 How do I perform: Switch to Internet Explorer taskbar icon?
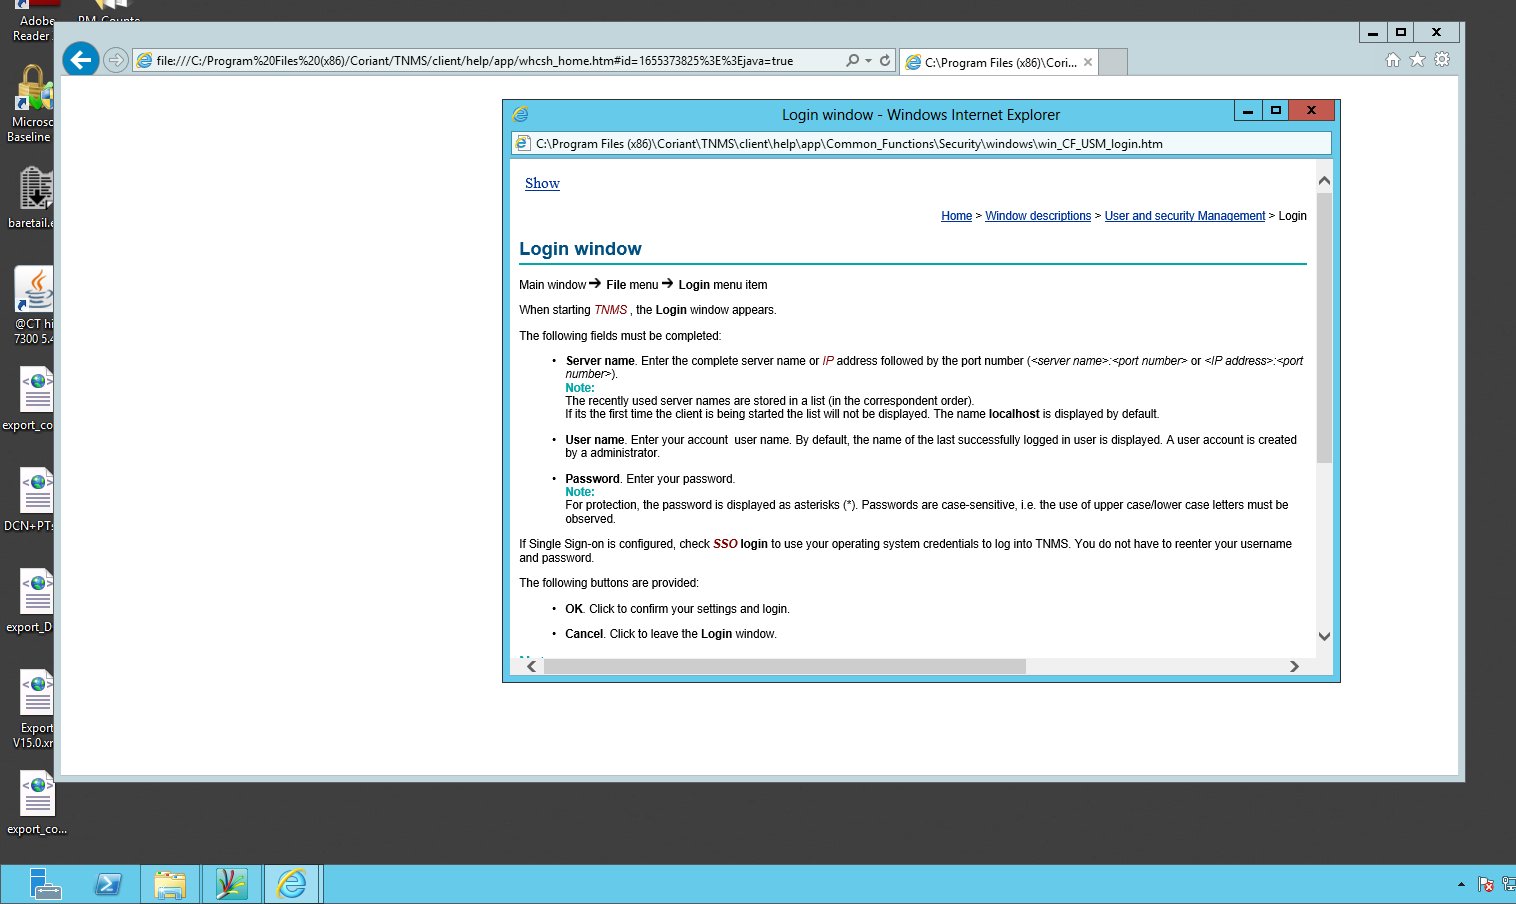pos(292,885)
